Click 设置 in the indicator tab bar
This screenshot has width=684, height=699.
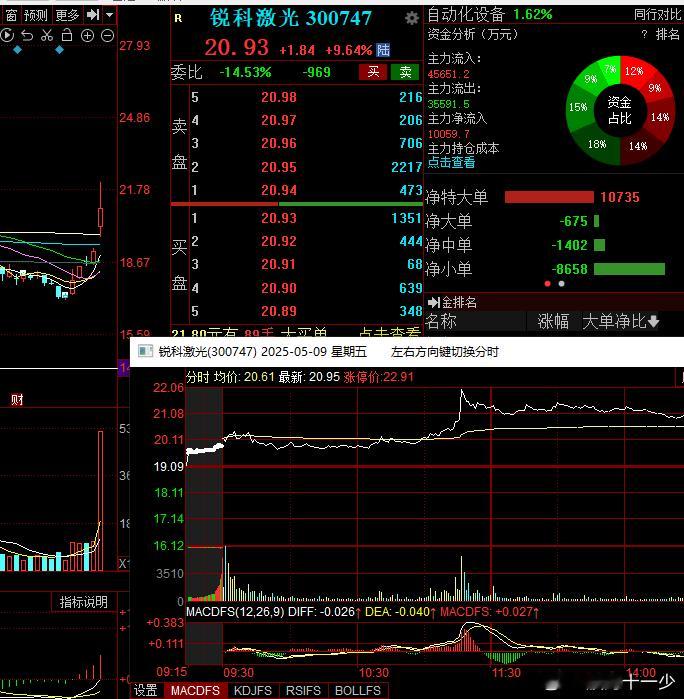[146, 690]
